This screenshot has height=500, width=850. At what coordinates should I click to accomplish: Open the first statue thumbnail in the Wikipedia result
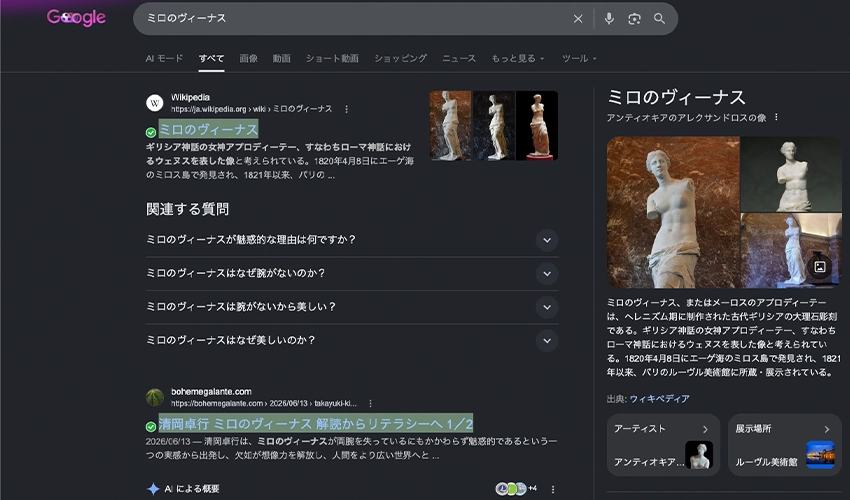coord(450,125)
